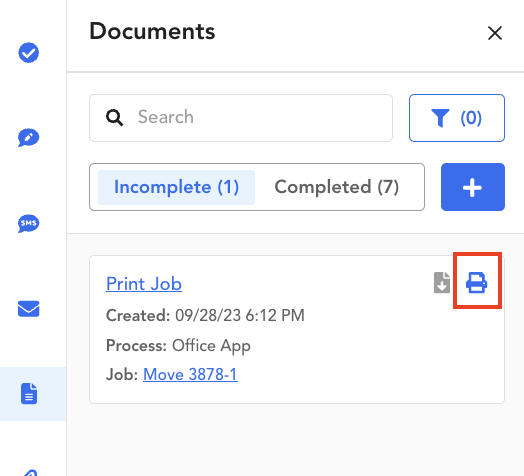Screen dimensions: 524x476
Task: Switch to the Completed (7) tab
Action: tap(337, 187)
